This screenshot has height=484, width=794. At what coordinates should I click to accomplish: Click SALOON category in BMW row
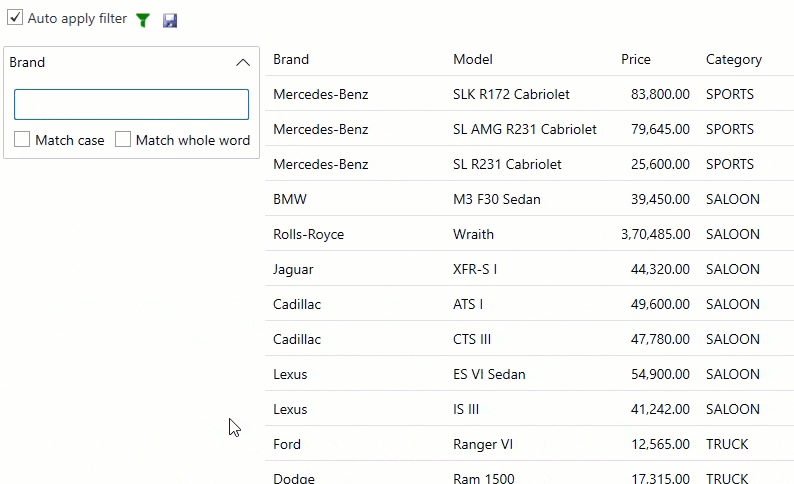pos(733,199)
